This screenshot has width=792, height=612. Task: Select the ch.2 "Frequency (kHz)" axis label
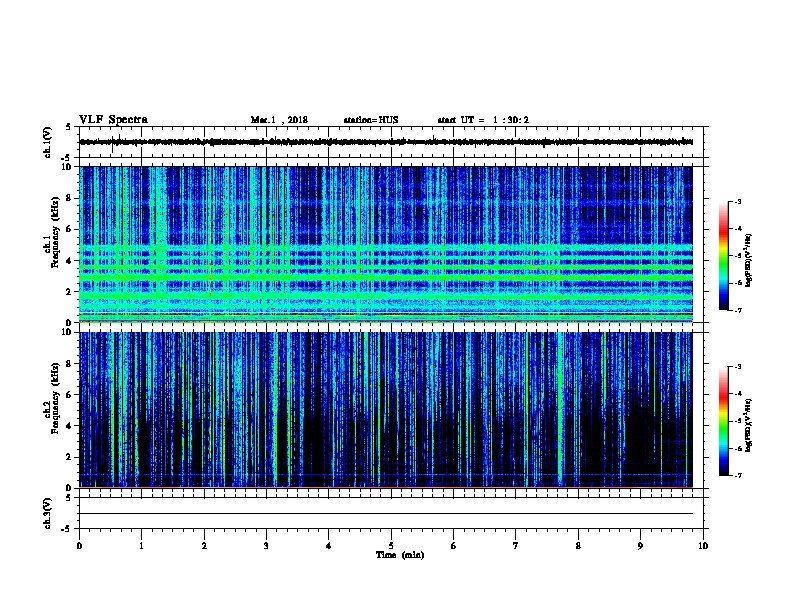55,398
